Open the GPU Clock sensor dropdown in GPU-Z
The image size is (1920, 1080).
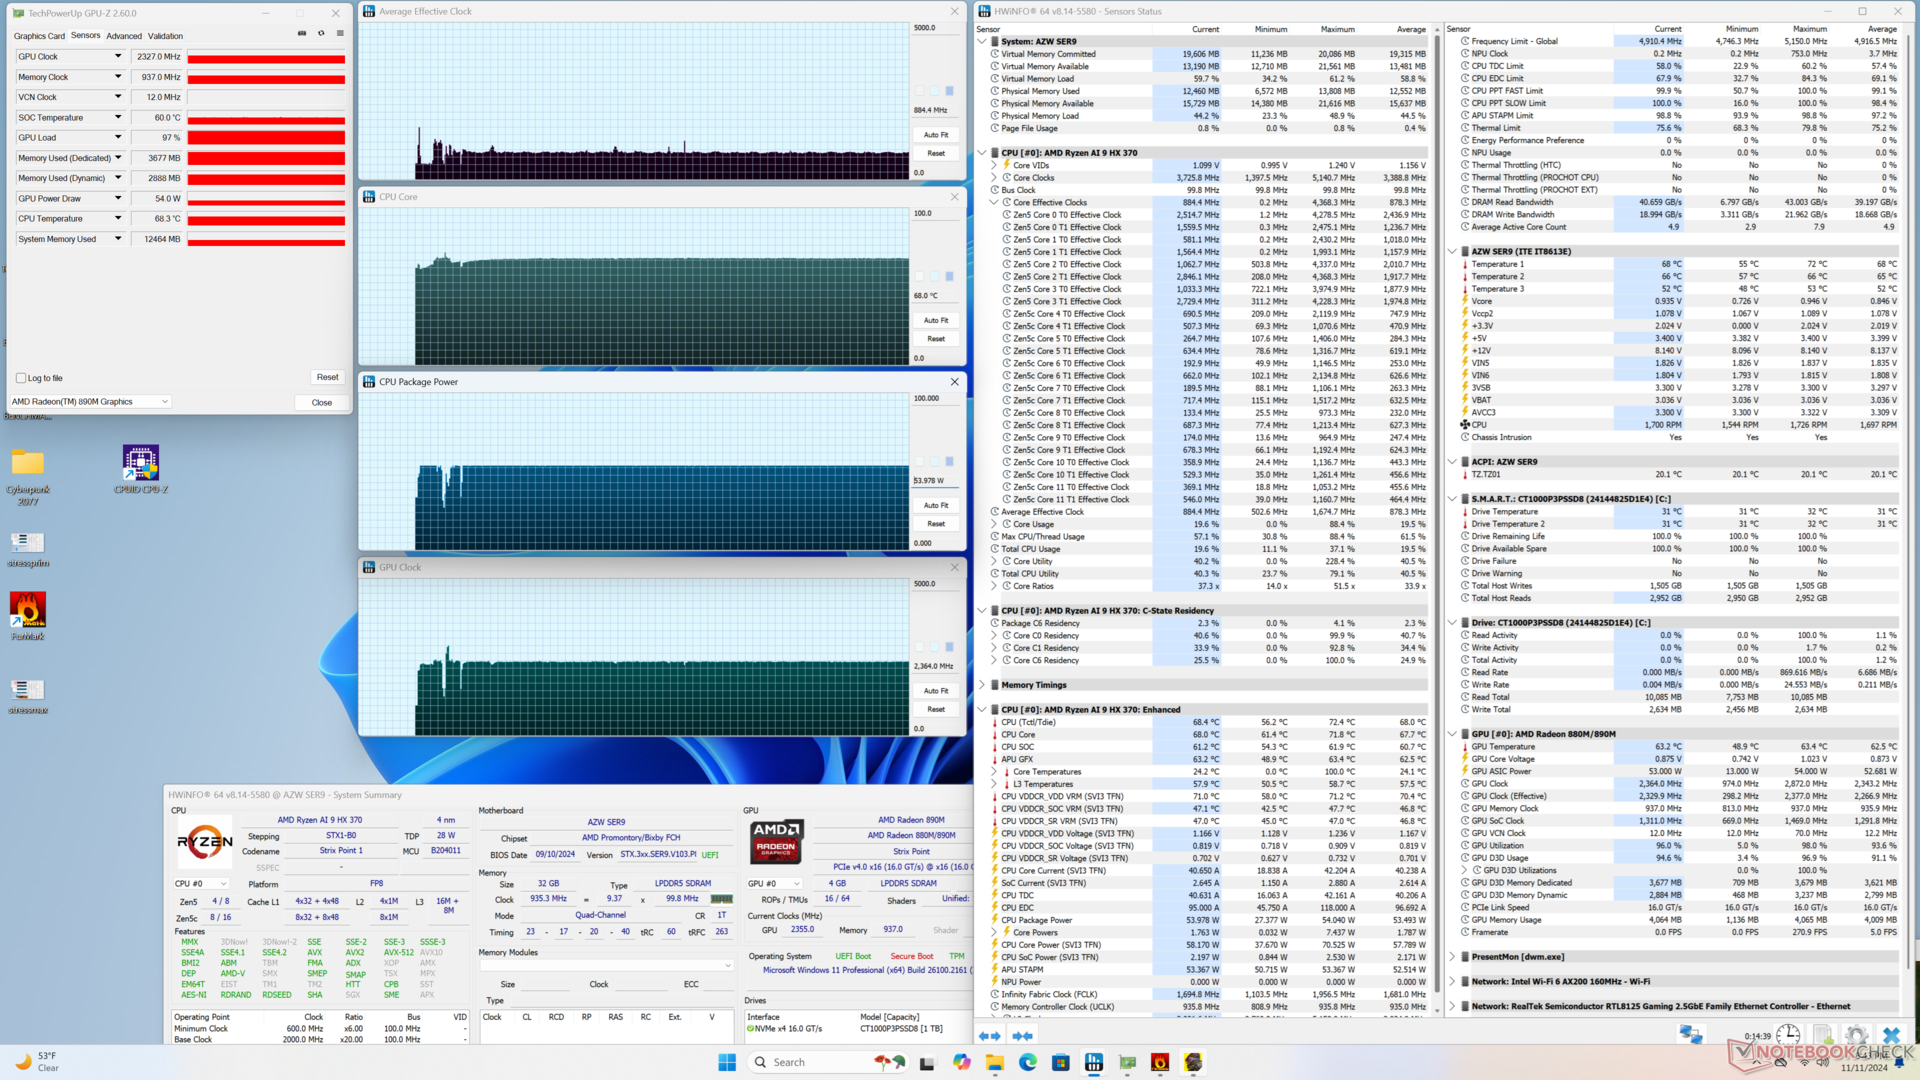pos(118,56)
